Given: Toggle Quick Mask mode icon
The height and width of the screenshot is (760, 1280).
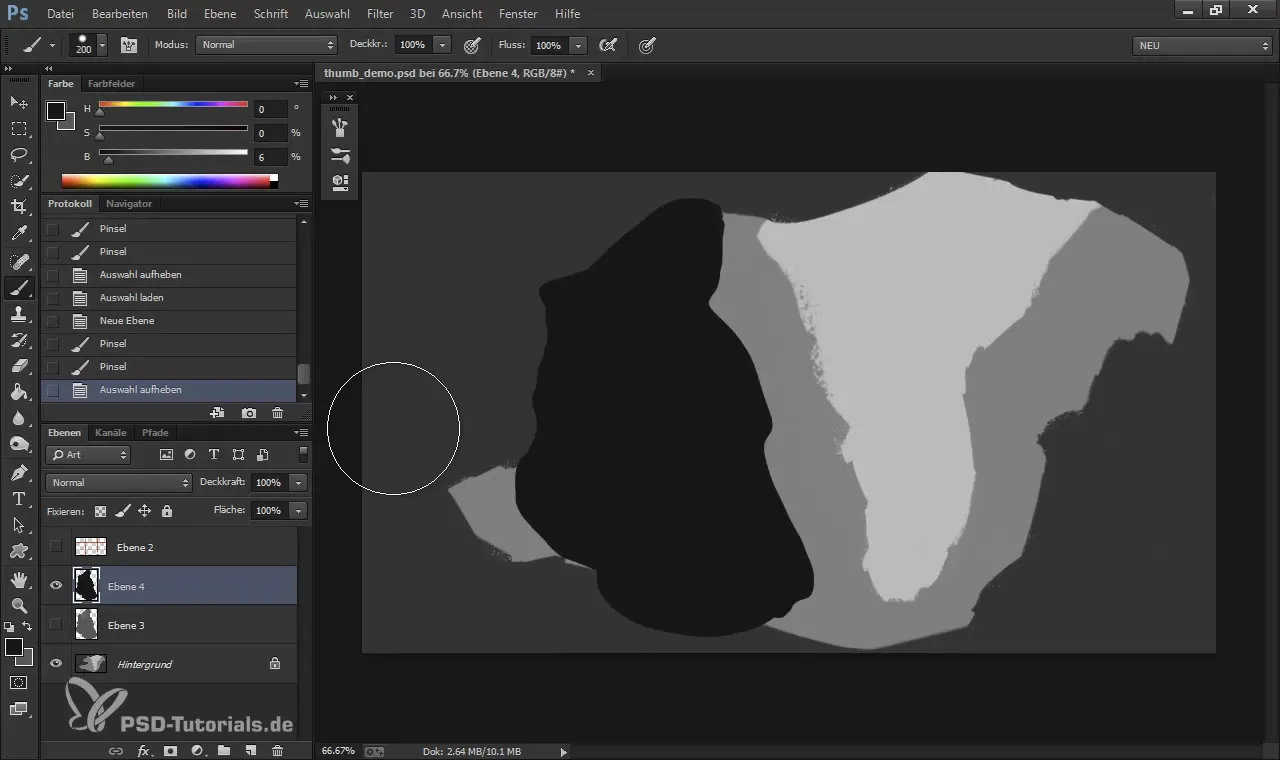Looking at the screenshot, I should [x=19, y=682].
